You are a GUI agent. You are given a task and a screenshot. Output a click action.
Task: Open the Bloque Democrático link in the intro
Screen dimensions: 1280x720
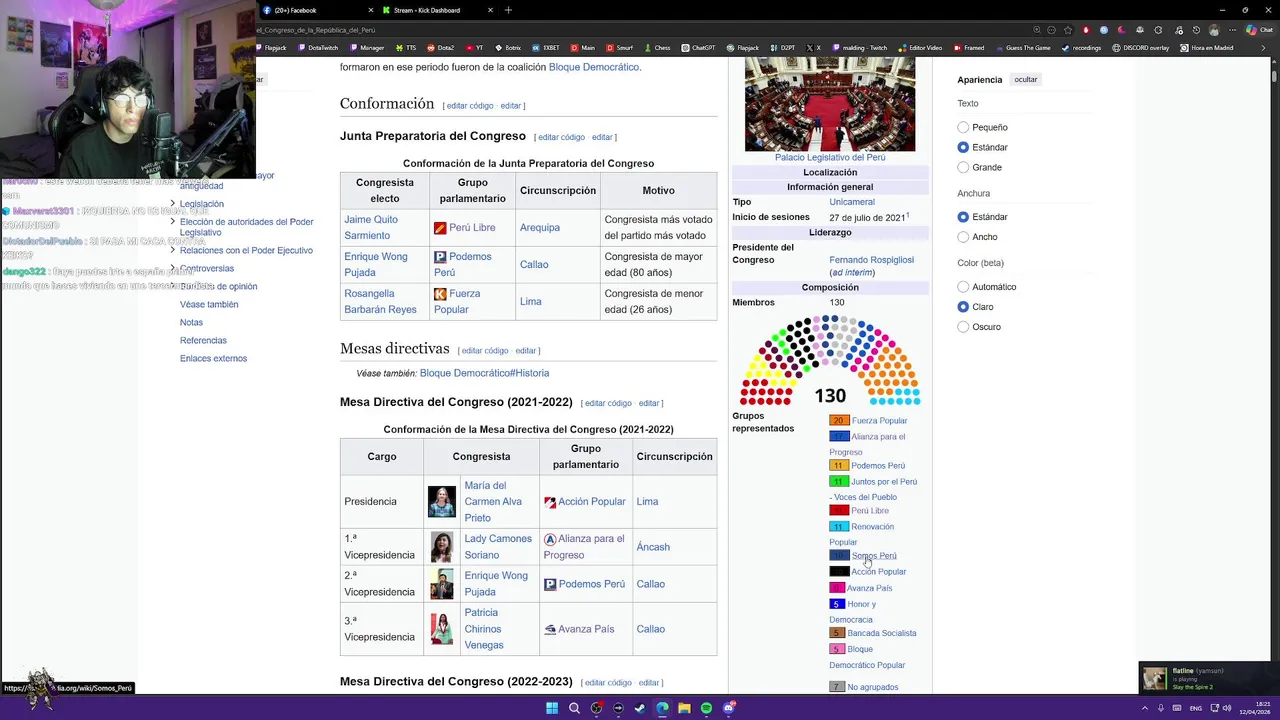(x=593, y=67)
